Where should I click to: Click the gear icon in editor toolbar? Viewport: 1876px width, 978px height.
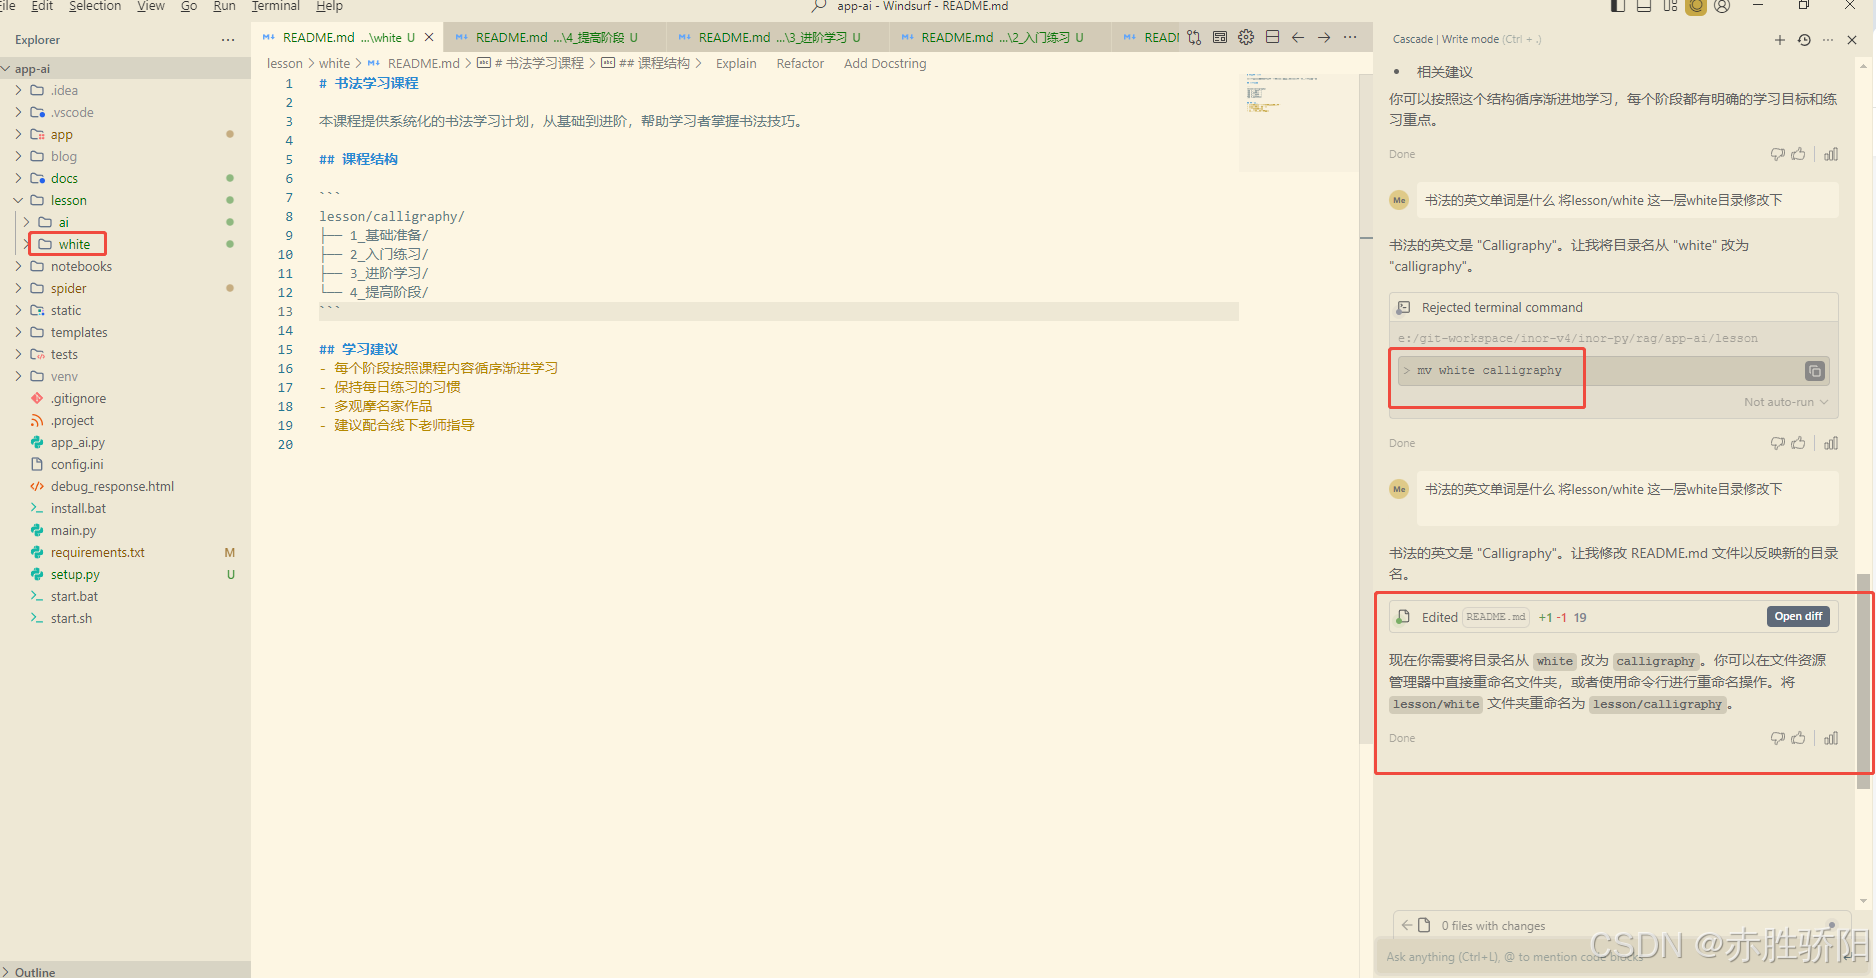[x=1246, y=37]
